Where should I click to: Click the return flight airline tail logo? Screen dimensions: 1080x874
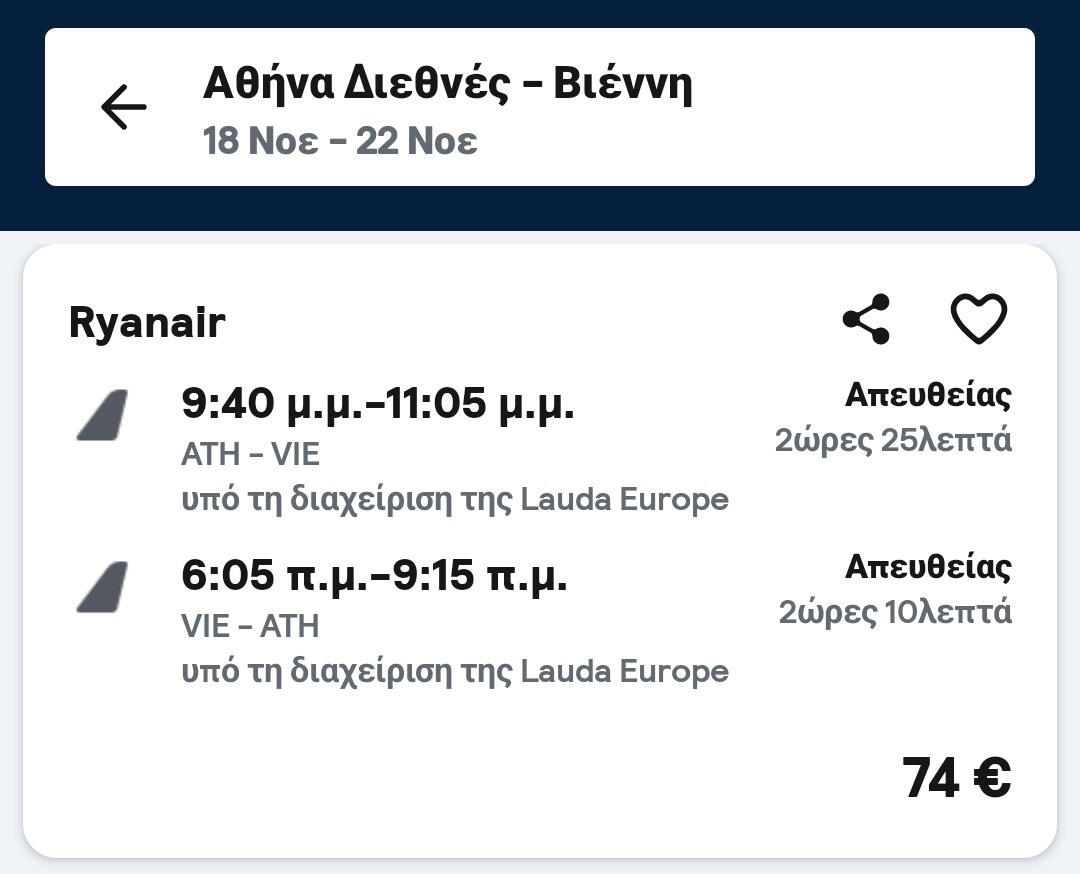coord(103,587)
